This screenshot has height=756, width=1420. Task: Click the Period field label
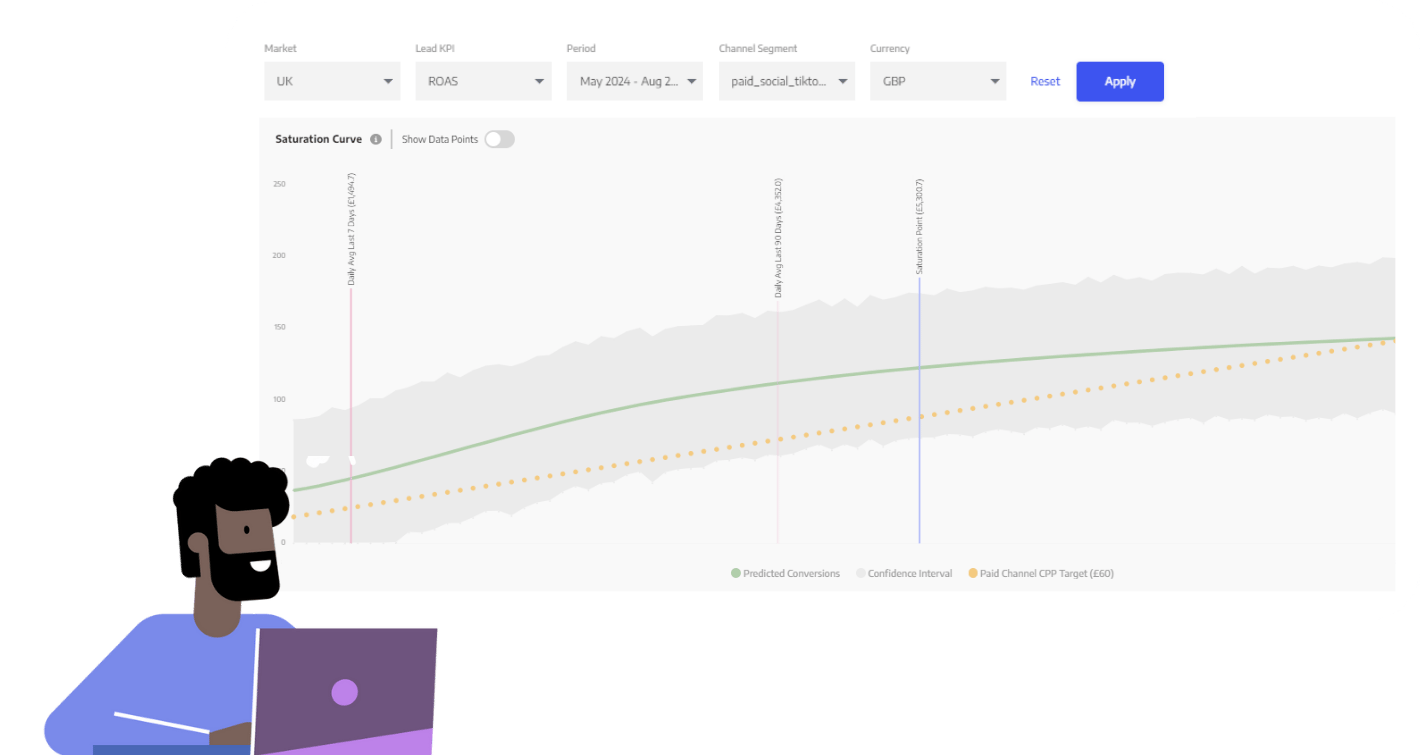[581, 48]
